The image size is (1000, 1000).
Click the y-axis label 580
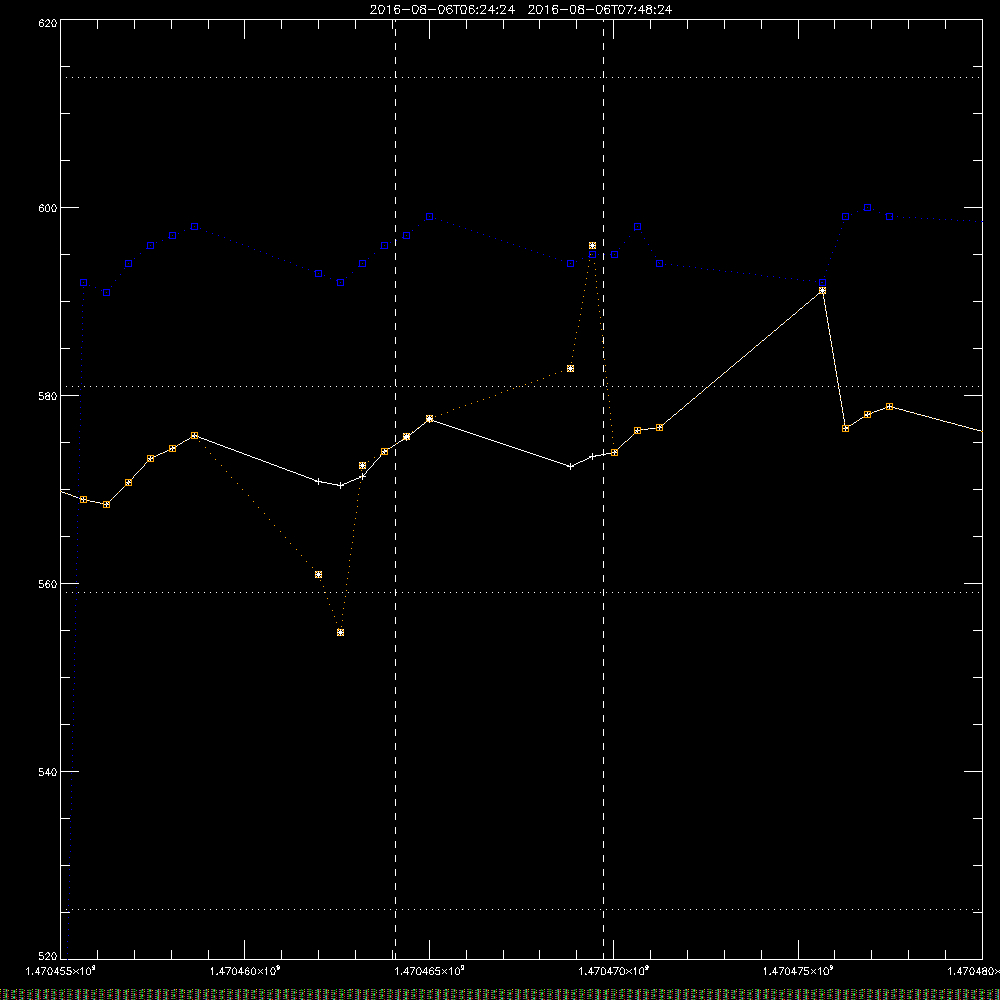(48, 395)
